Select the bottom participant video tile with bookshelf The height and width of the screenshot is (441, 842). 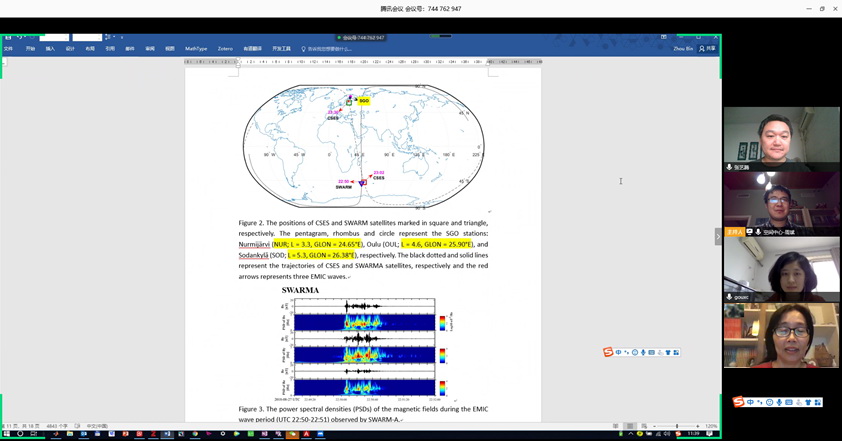[x=781, y=335]
